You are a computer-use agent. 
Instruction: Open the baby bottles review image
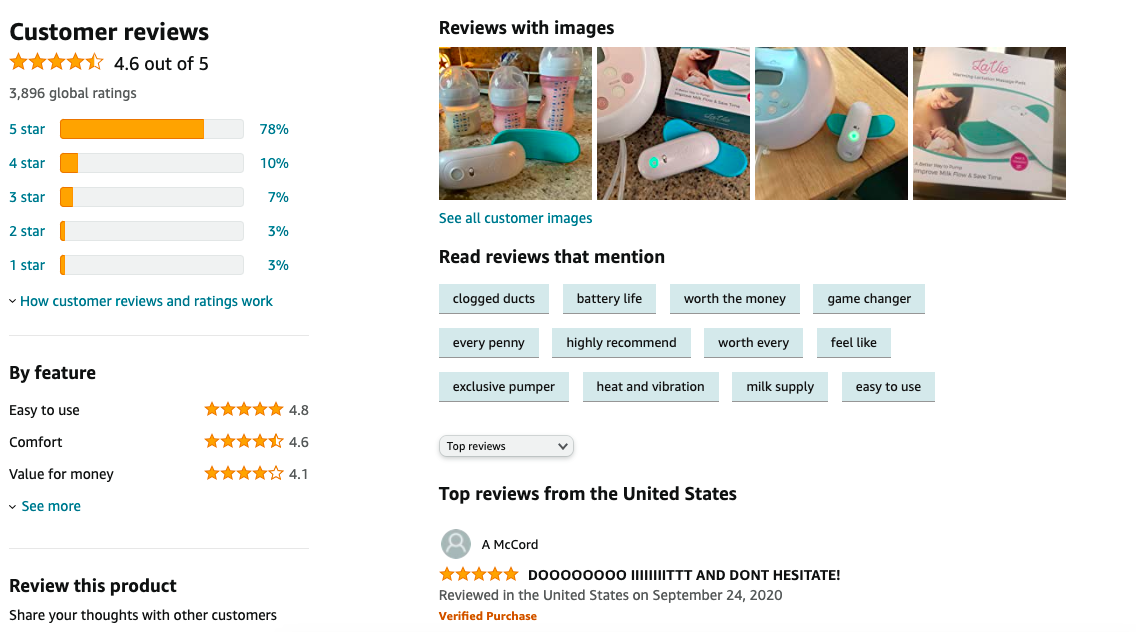point(515,123)
